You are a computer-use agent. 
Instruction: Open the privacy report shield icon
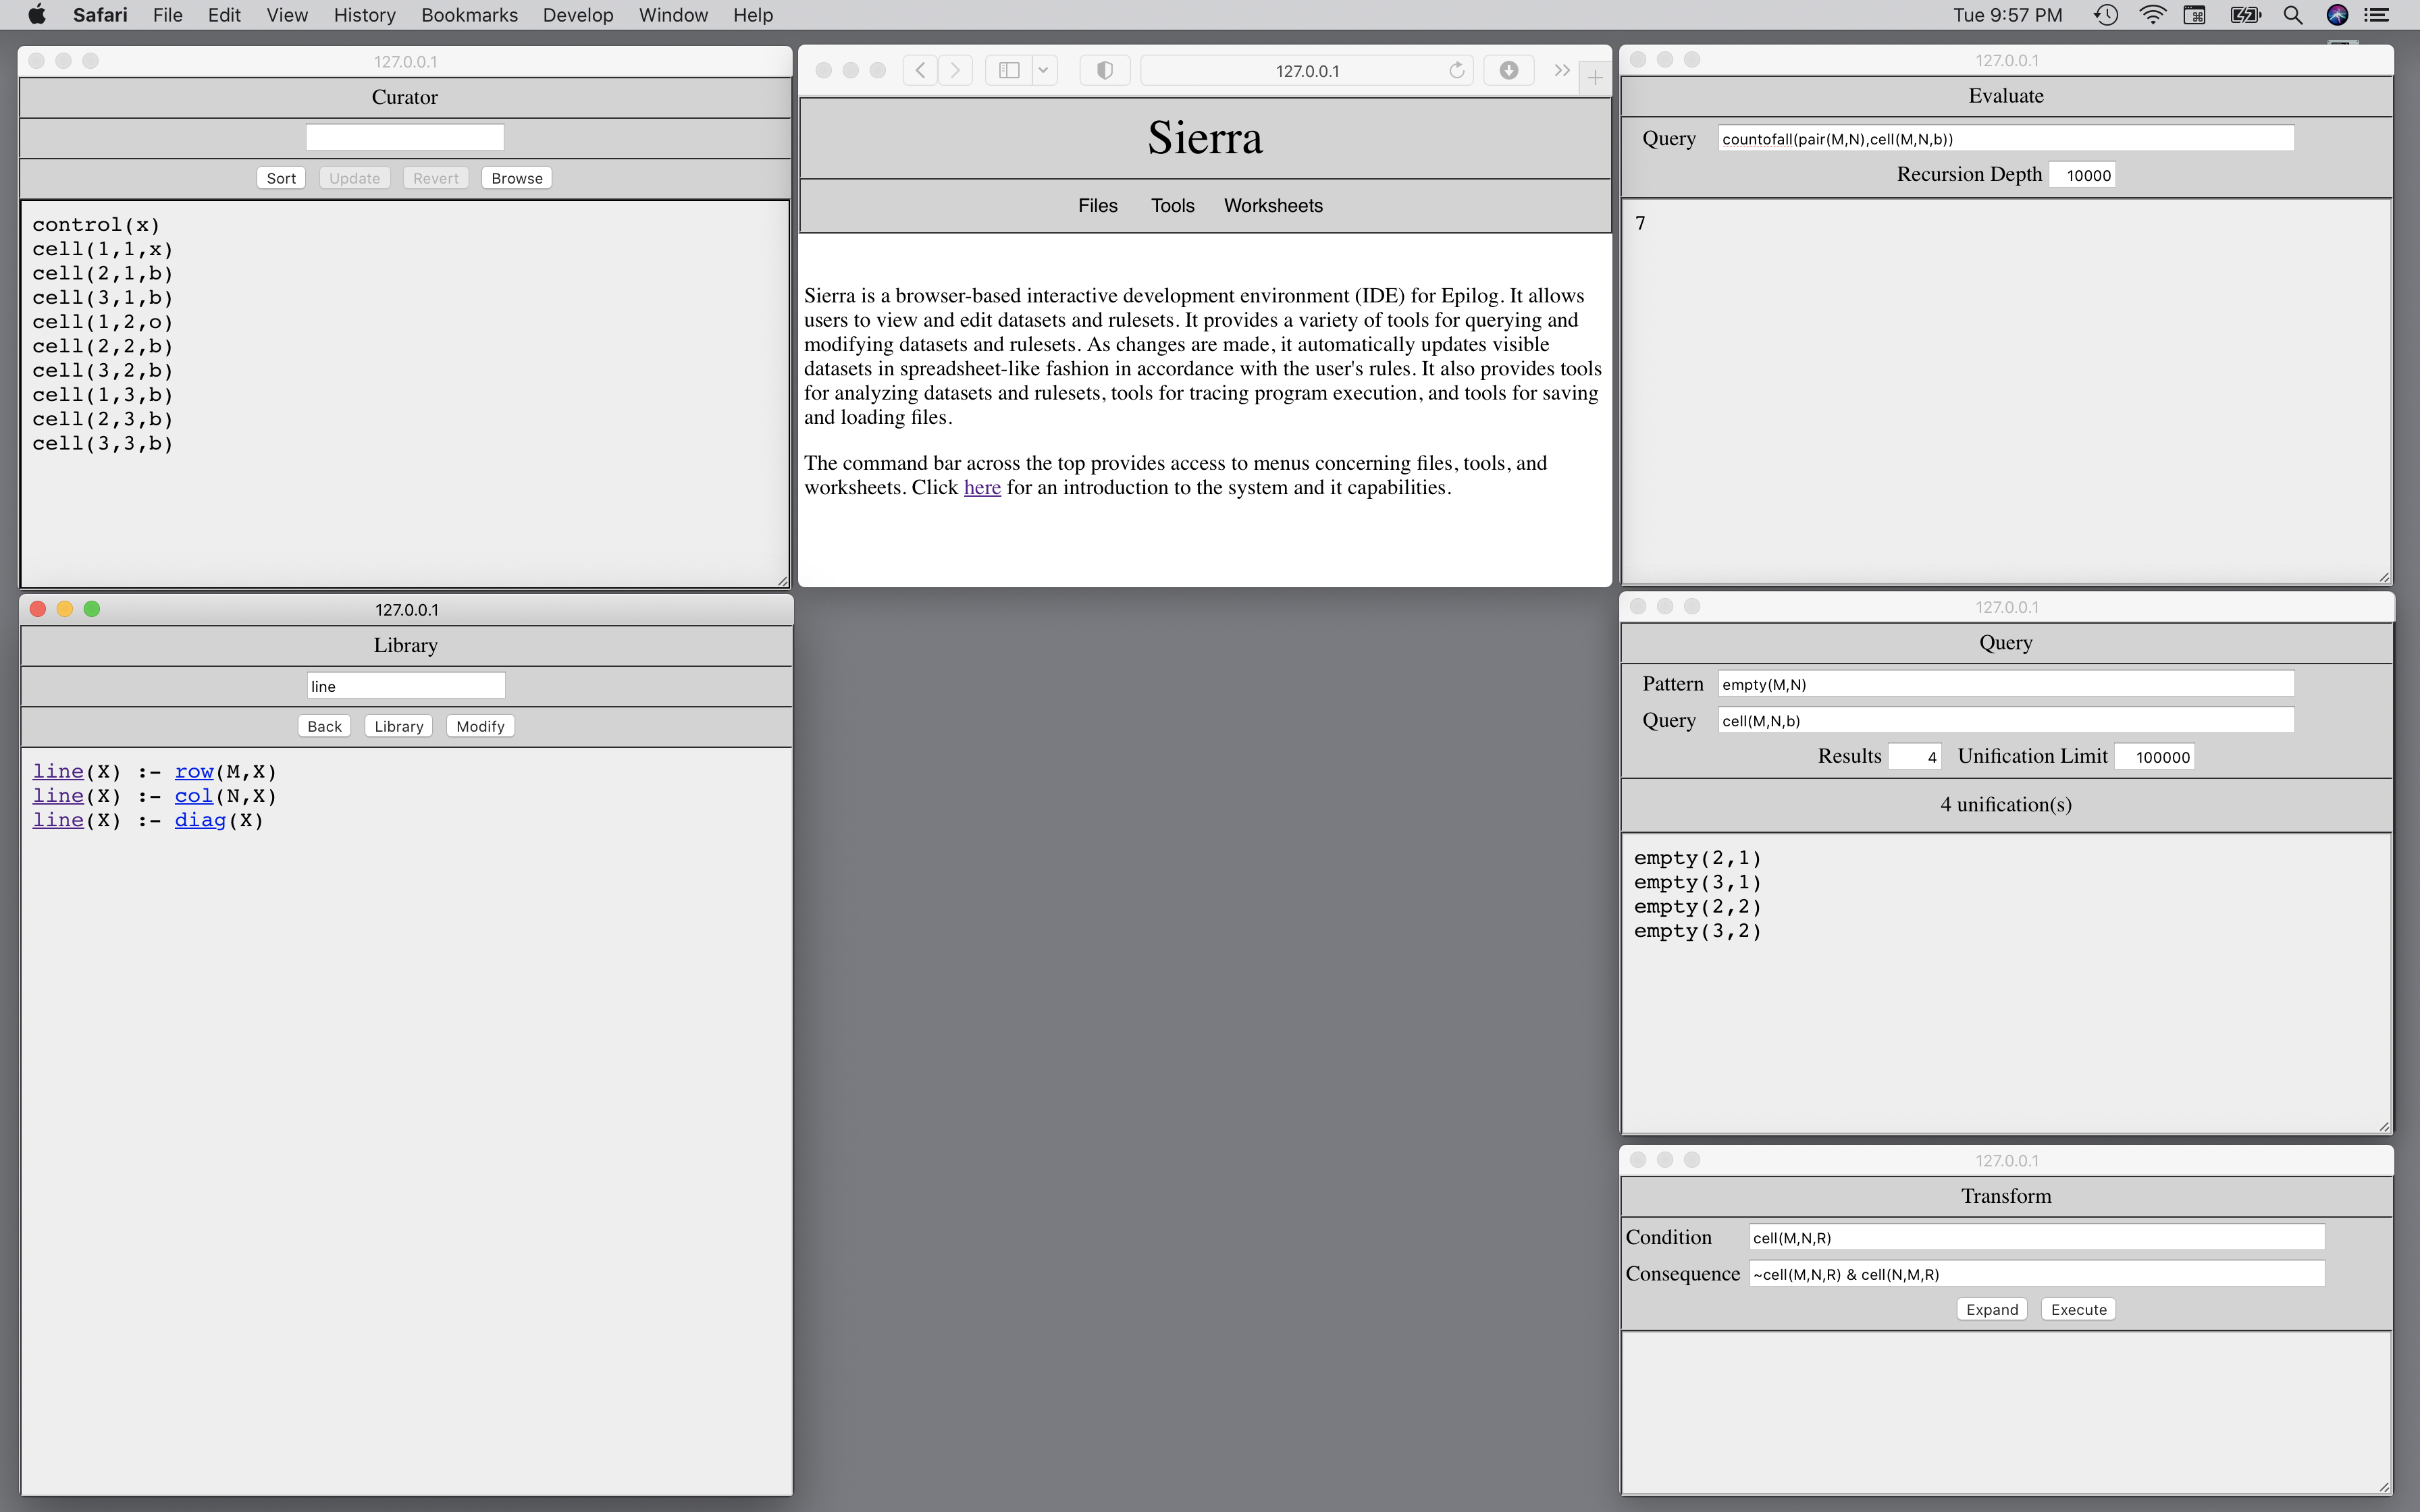click(x=1104, y=70)
